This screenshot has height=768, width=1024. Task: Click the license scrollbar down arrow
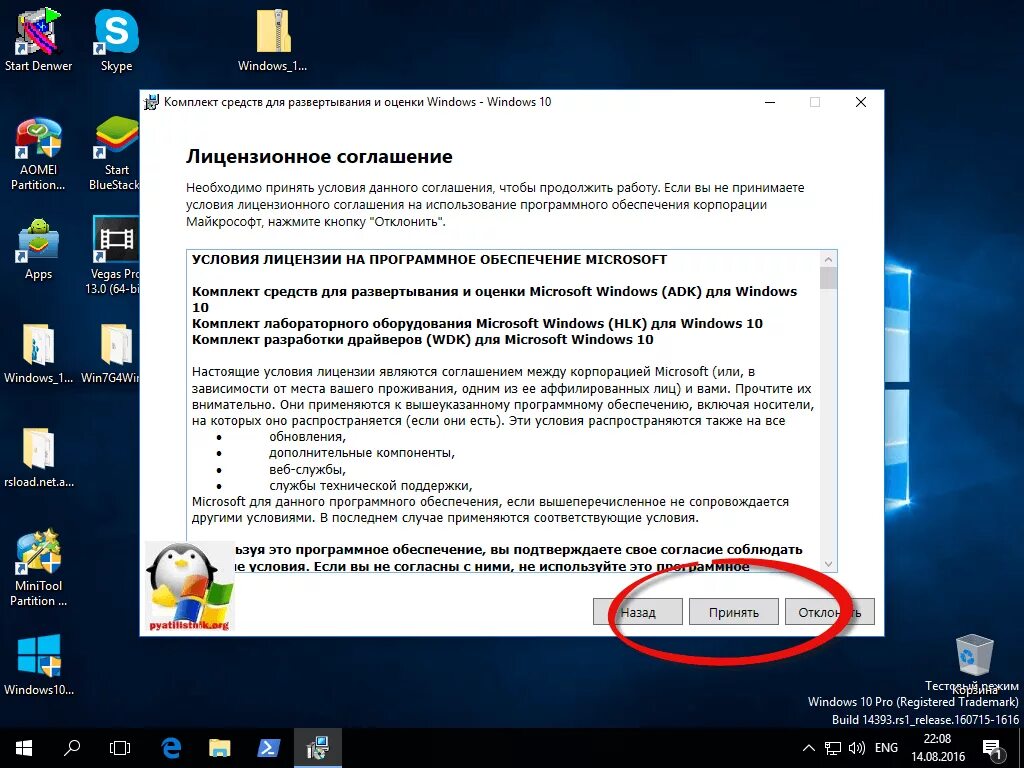829,564
